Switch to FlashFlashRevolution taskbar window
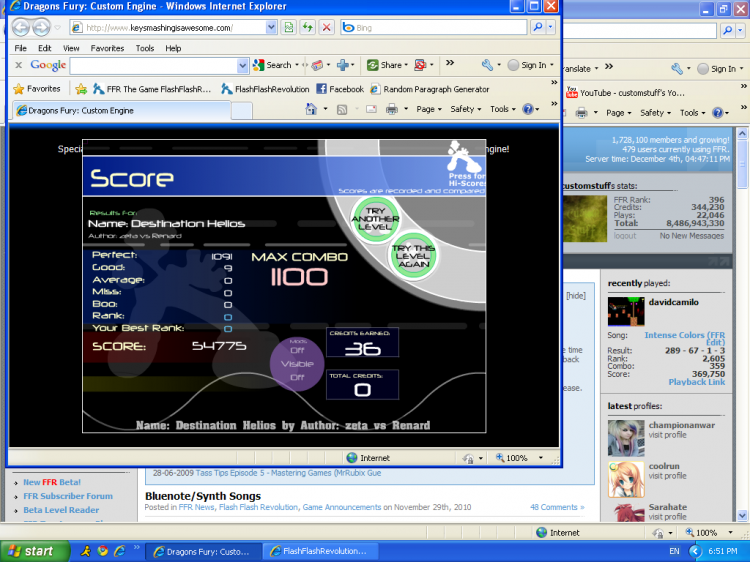This screenshot has width=750, height=562. (318, 551)
